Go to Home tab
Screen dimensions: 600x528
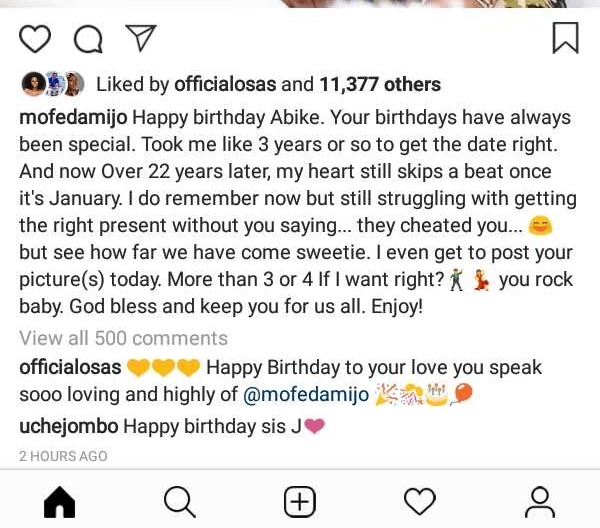(59, 500)
